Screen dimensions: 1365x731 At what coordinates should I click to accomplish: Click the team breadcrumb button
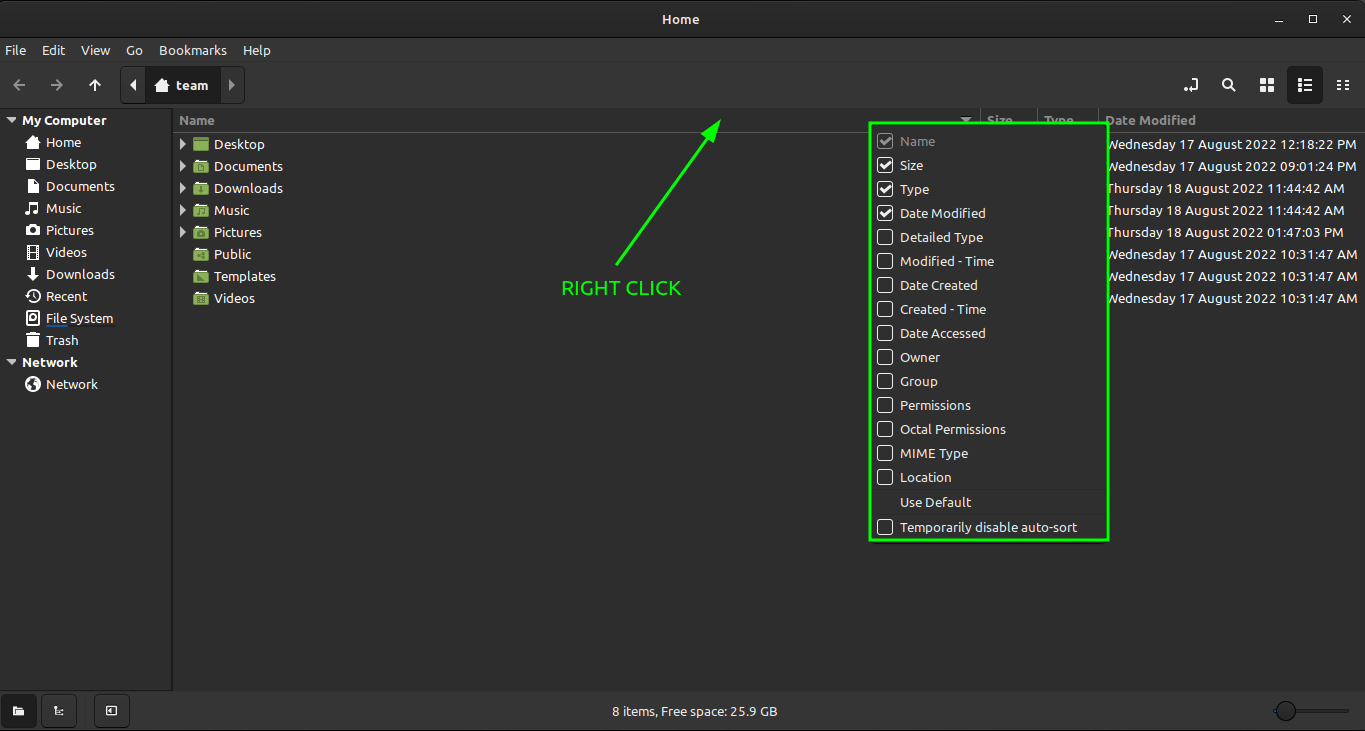click(x=182, y=85)
